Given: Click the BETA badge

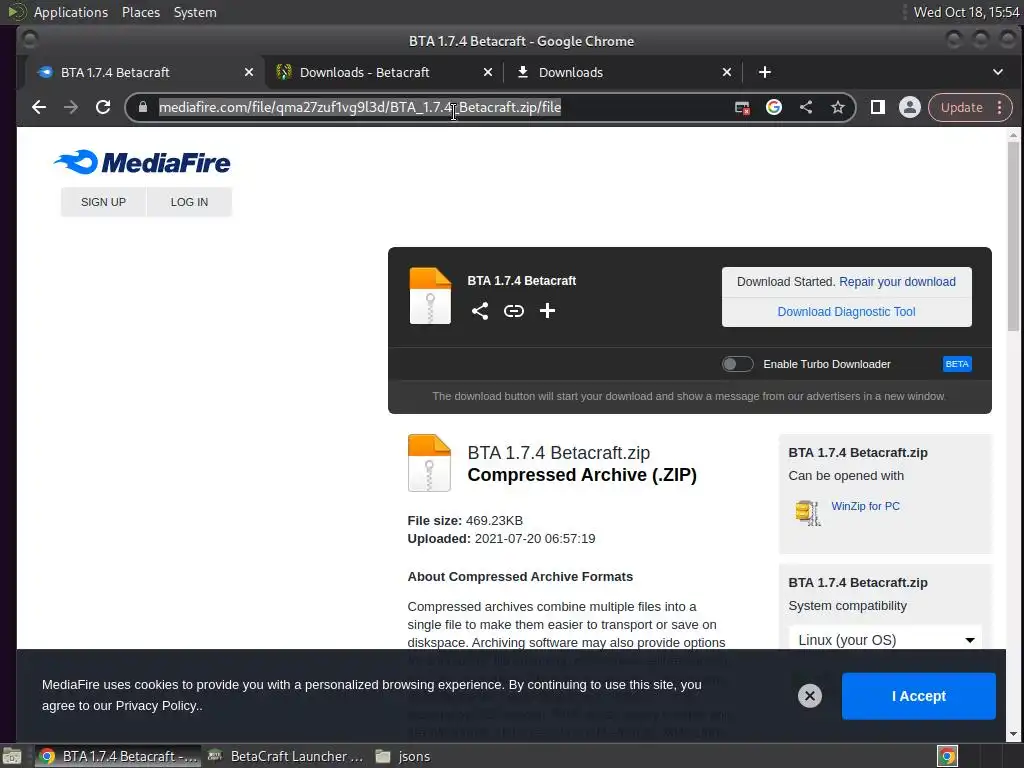Looking at the screenshot, I should (x=957, y=364).
